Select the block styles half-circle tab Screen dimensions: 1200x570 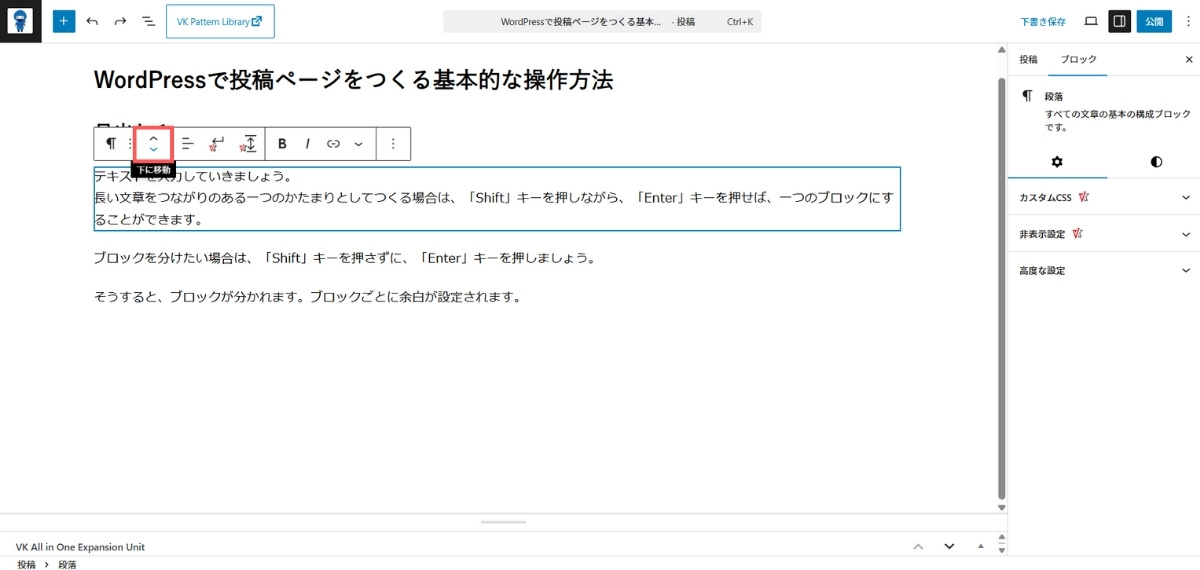1156,162
